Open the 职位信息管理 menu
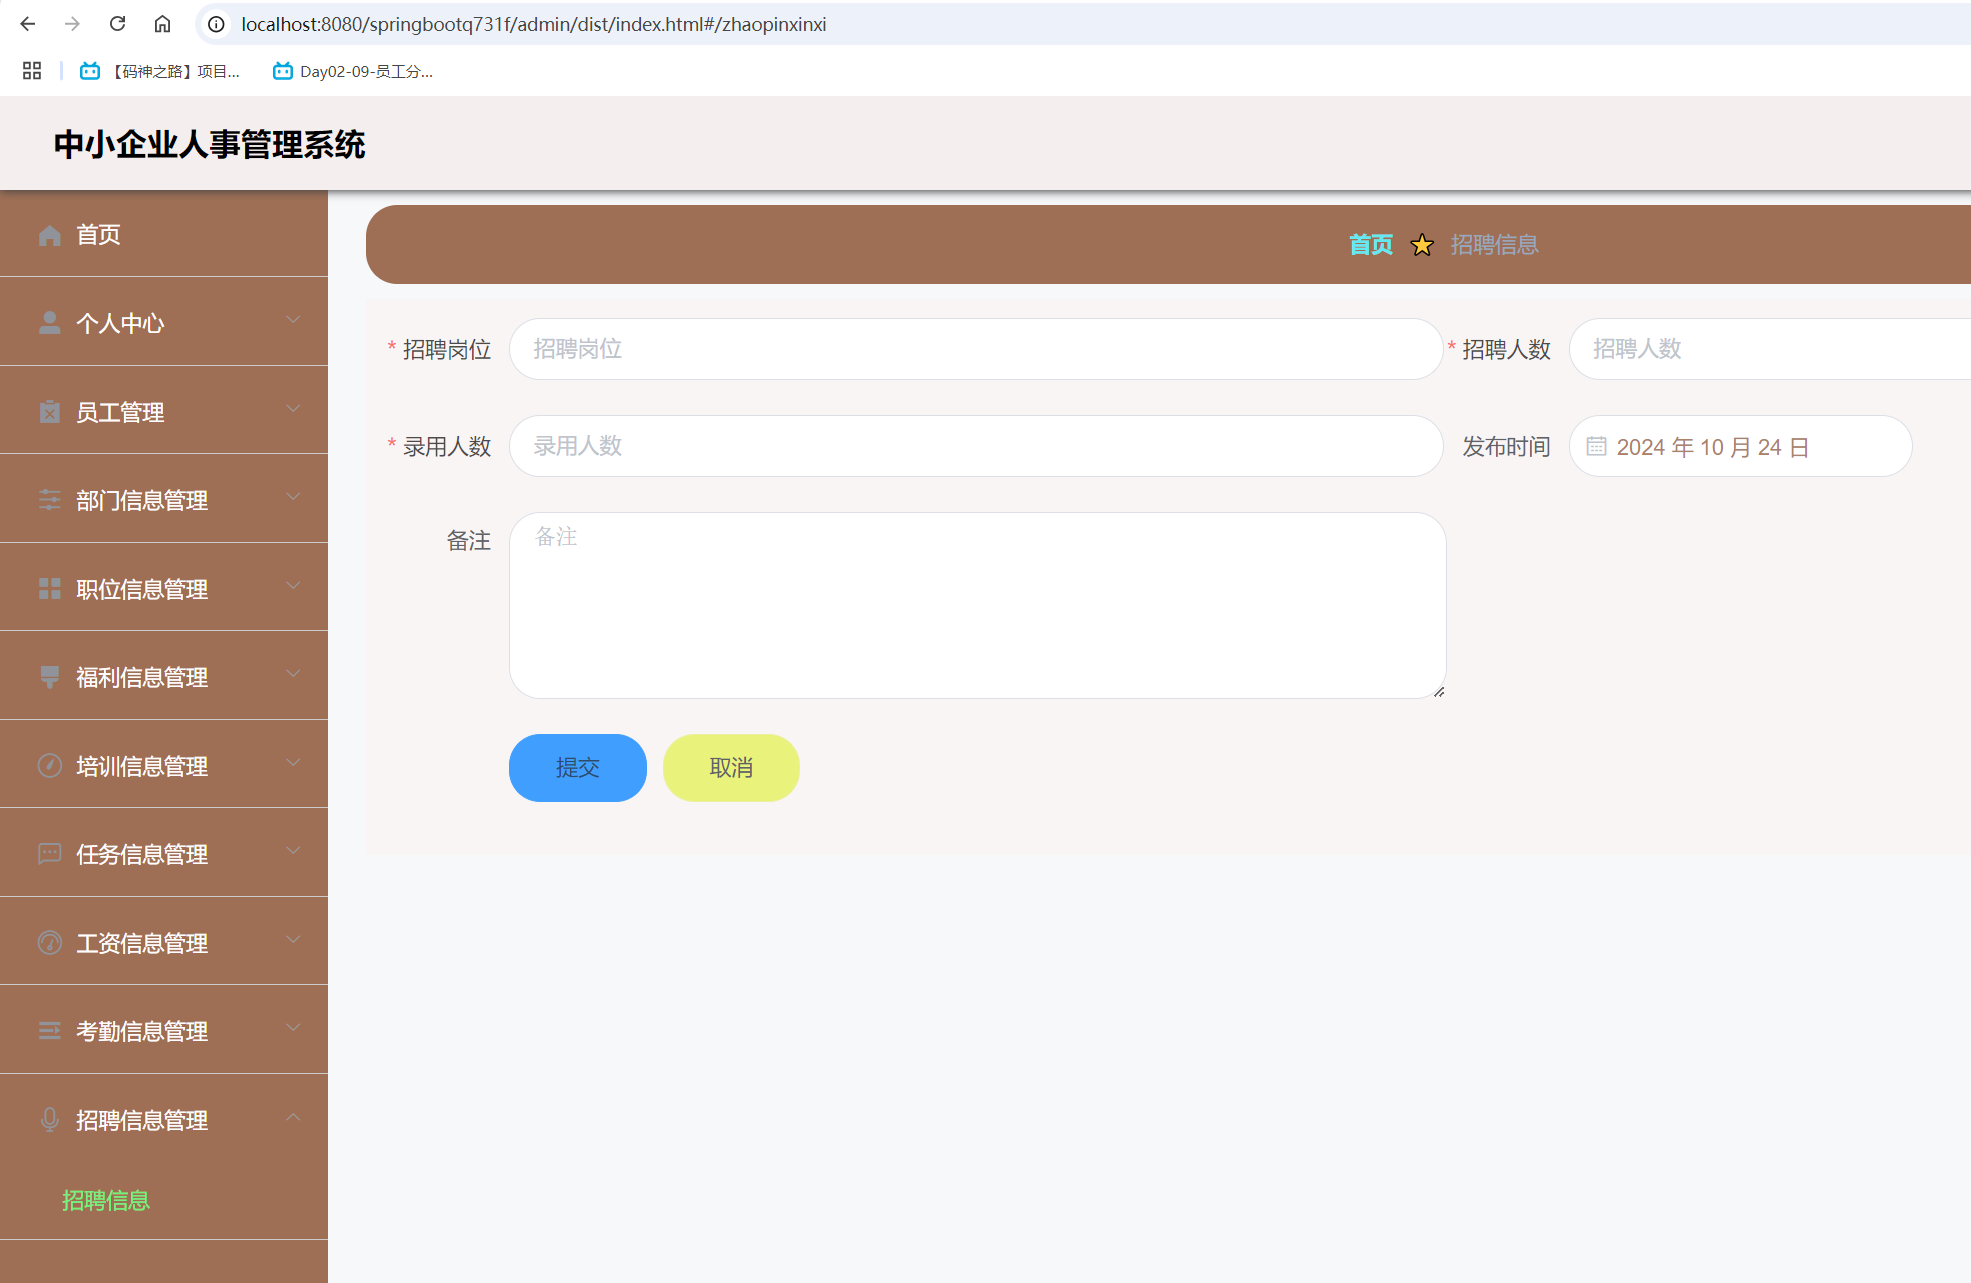 (164, 588)
